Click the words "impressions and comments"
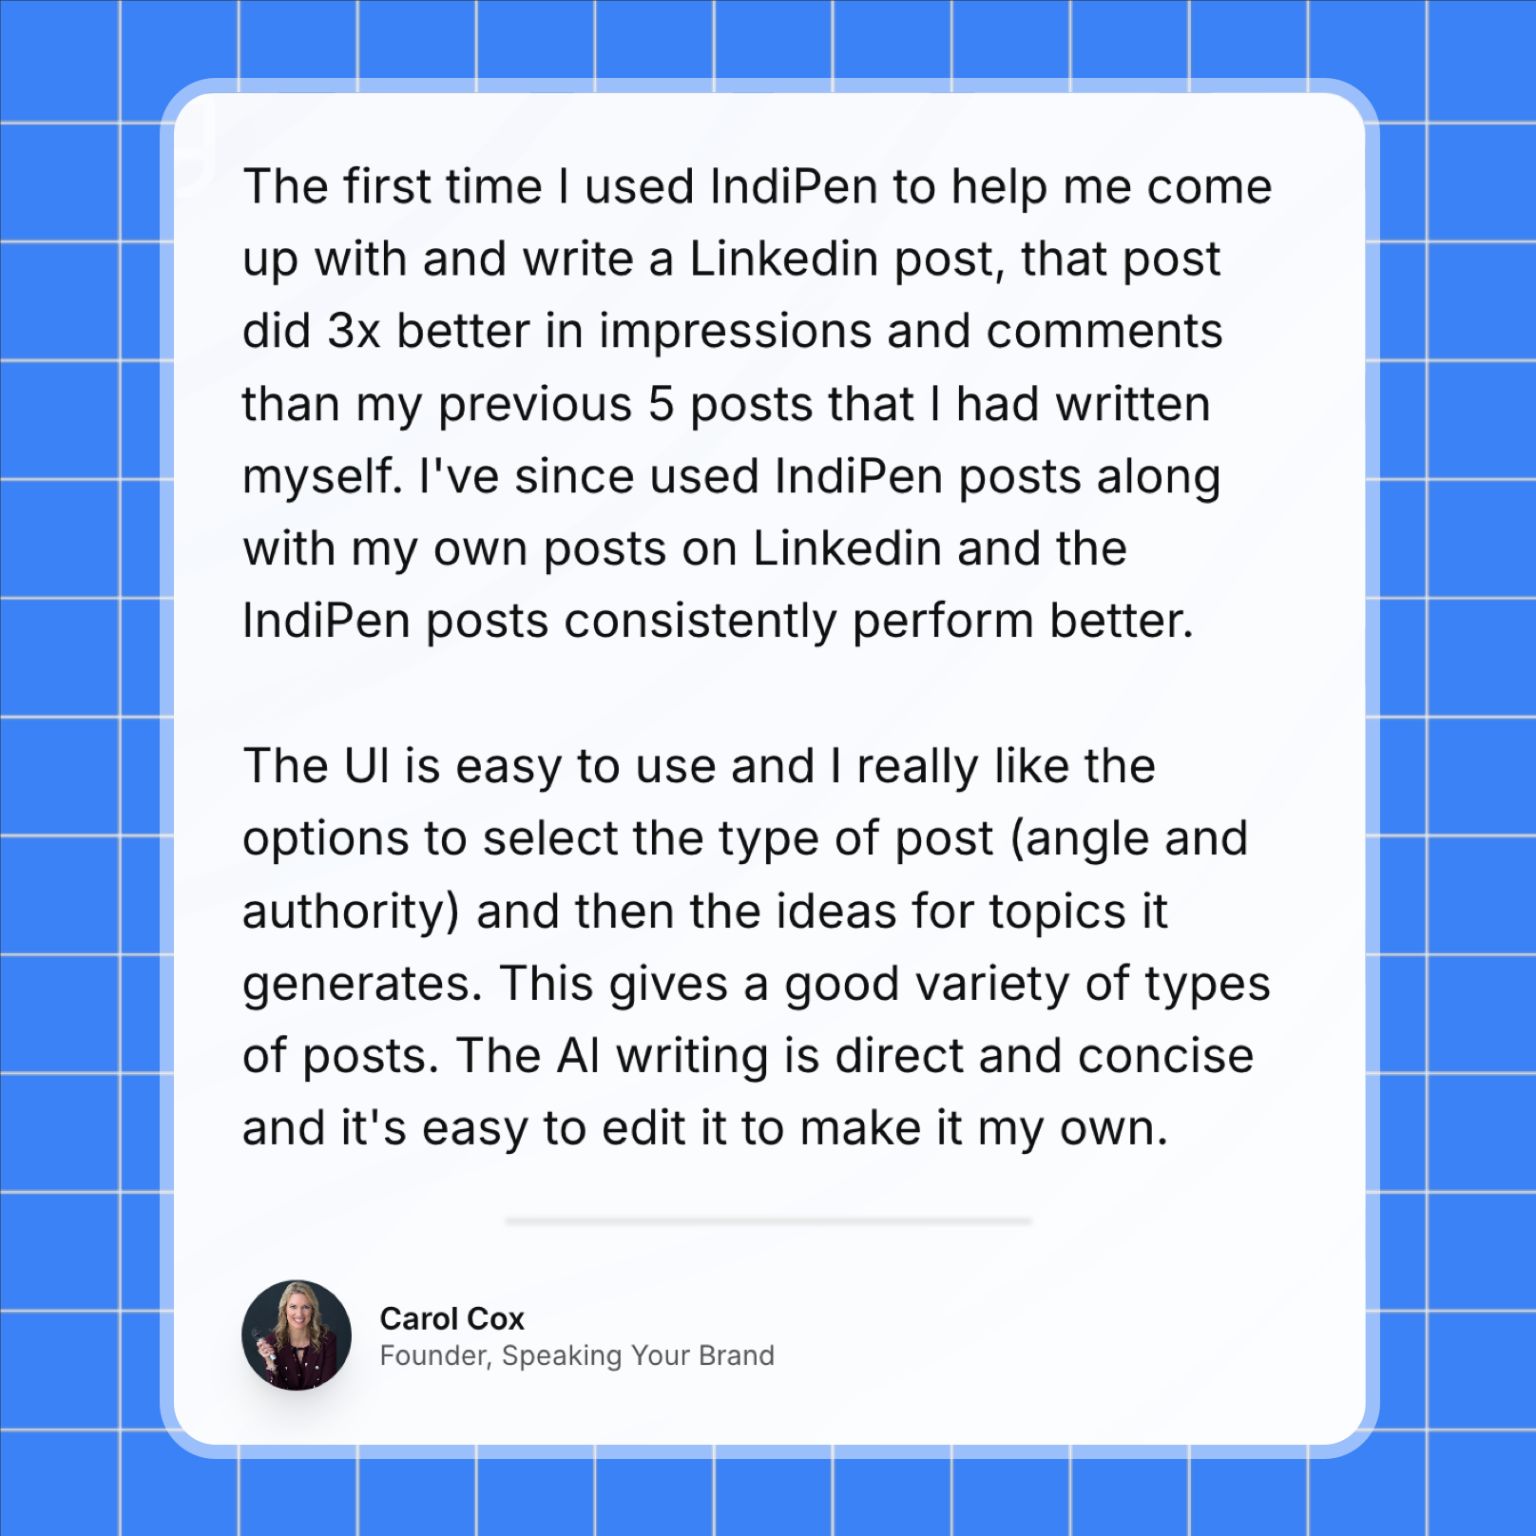1536x1536 pixels. point(910,333)
